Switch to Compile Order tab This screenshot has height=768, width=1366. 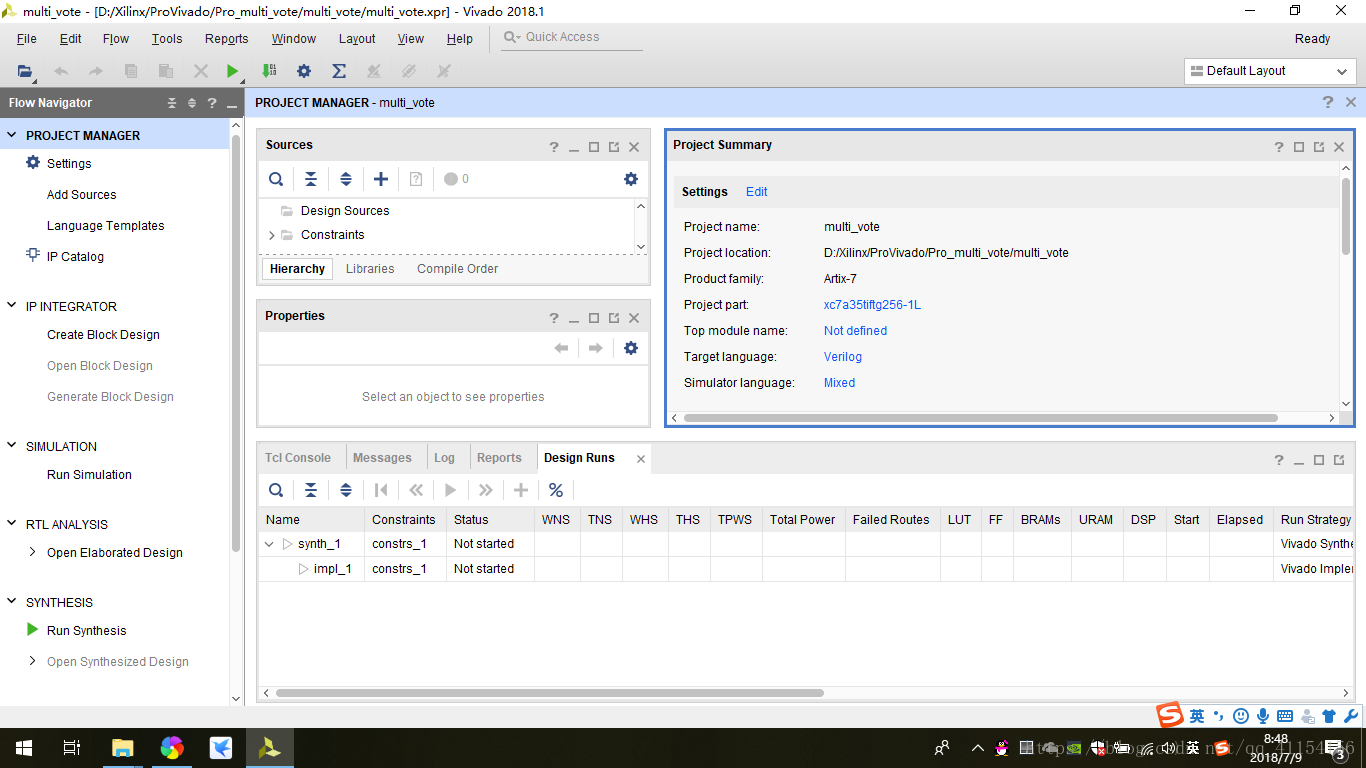[x=458, y=269]
